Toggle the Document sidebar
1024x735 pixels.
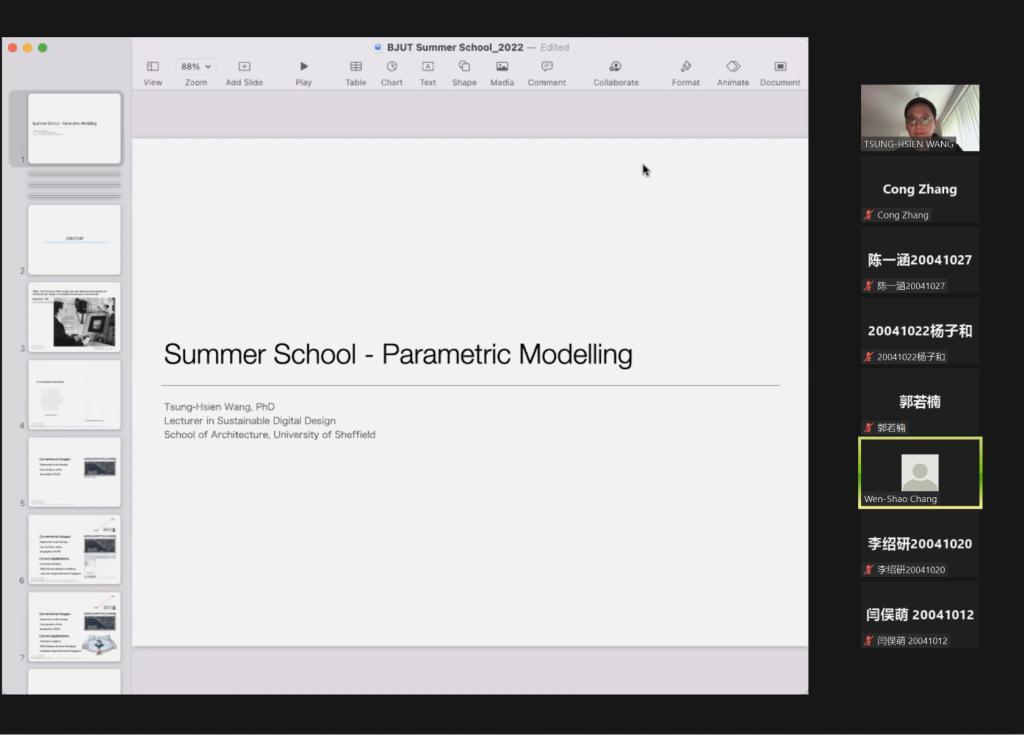[x=780, y=67]
